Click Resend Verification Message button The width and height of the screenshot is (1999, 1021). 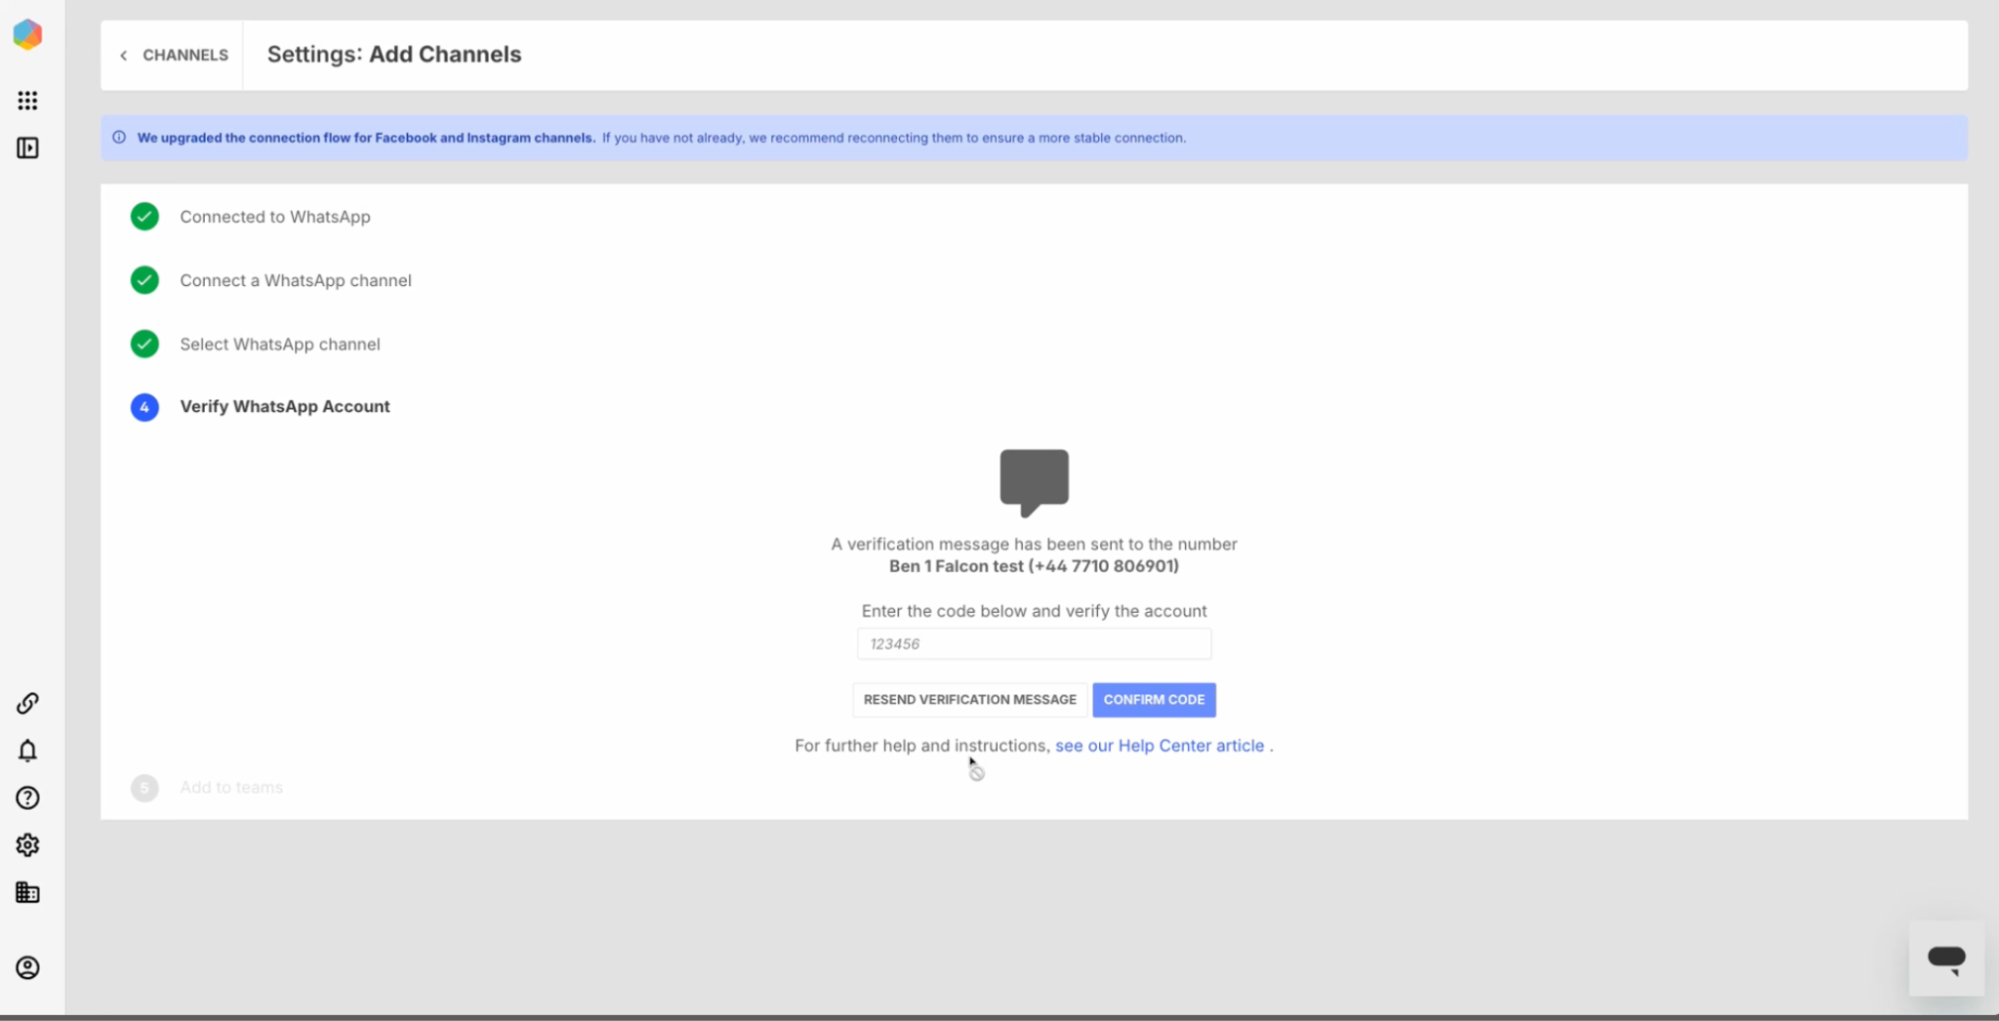click(970, 700)
